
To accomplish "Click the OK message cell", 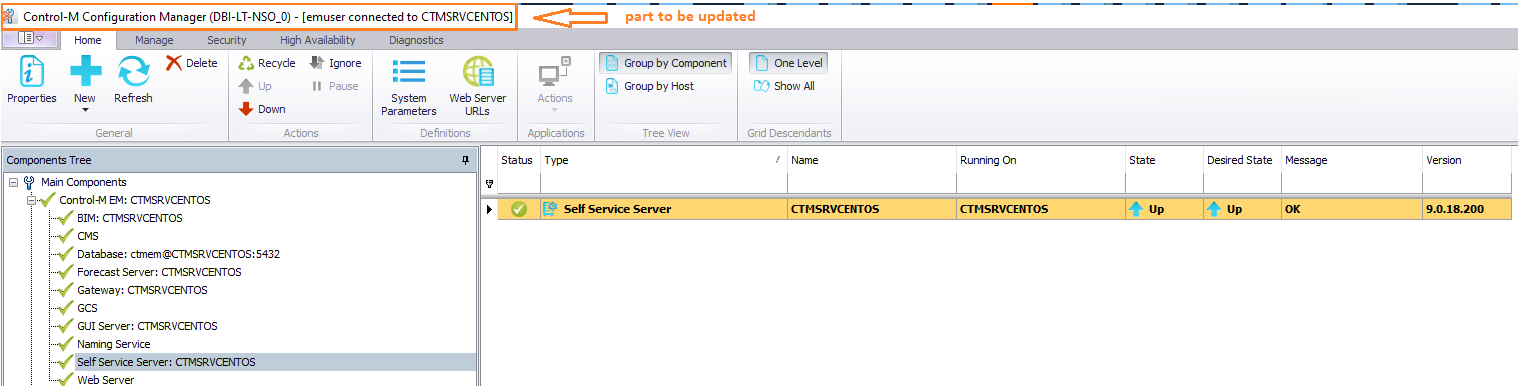I will pyautogui.click(x=1352, y=209).
